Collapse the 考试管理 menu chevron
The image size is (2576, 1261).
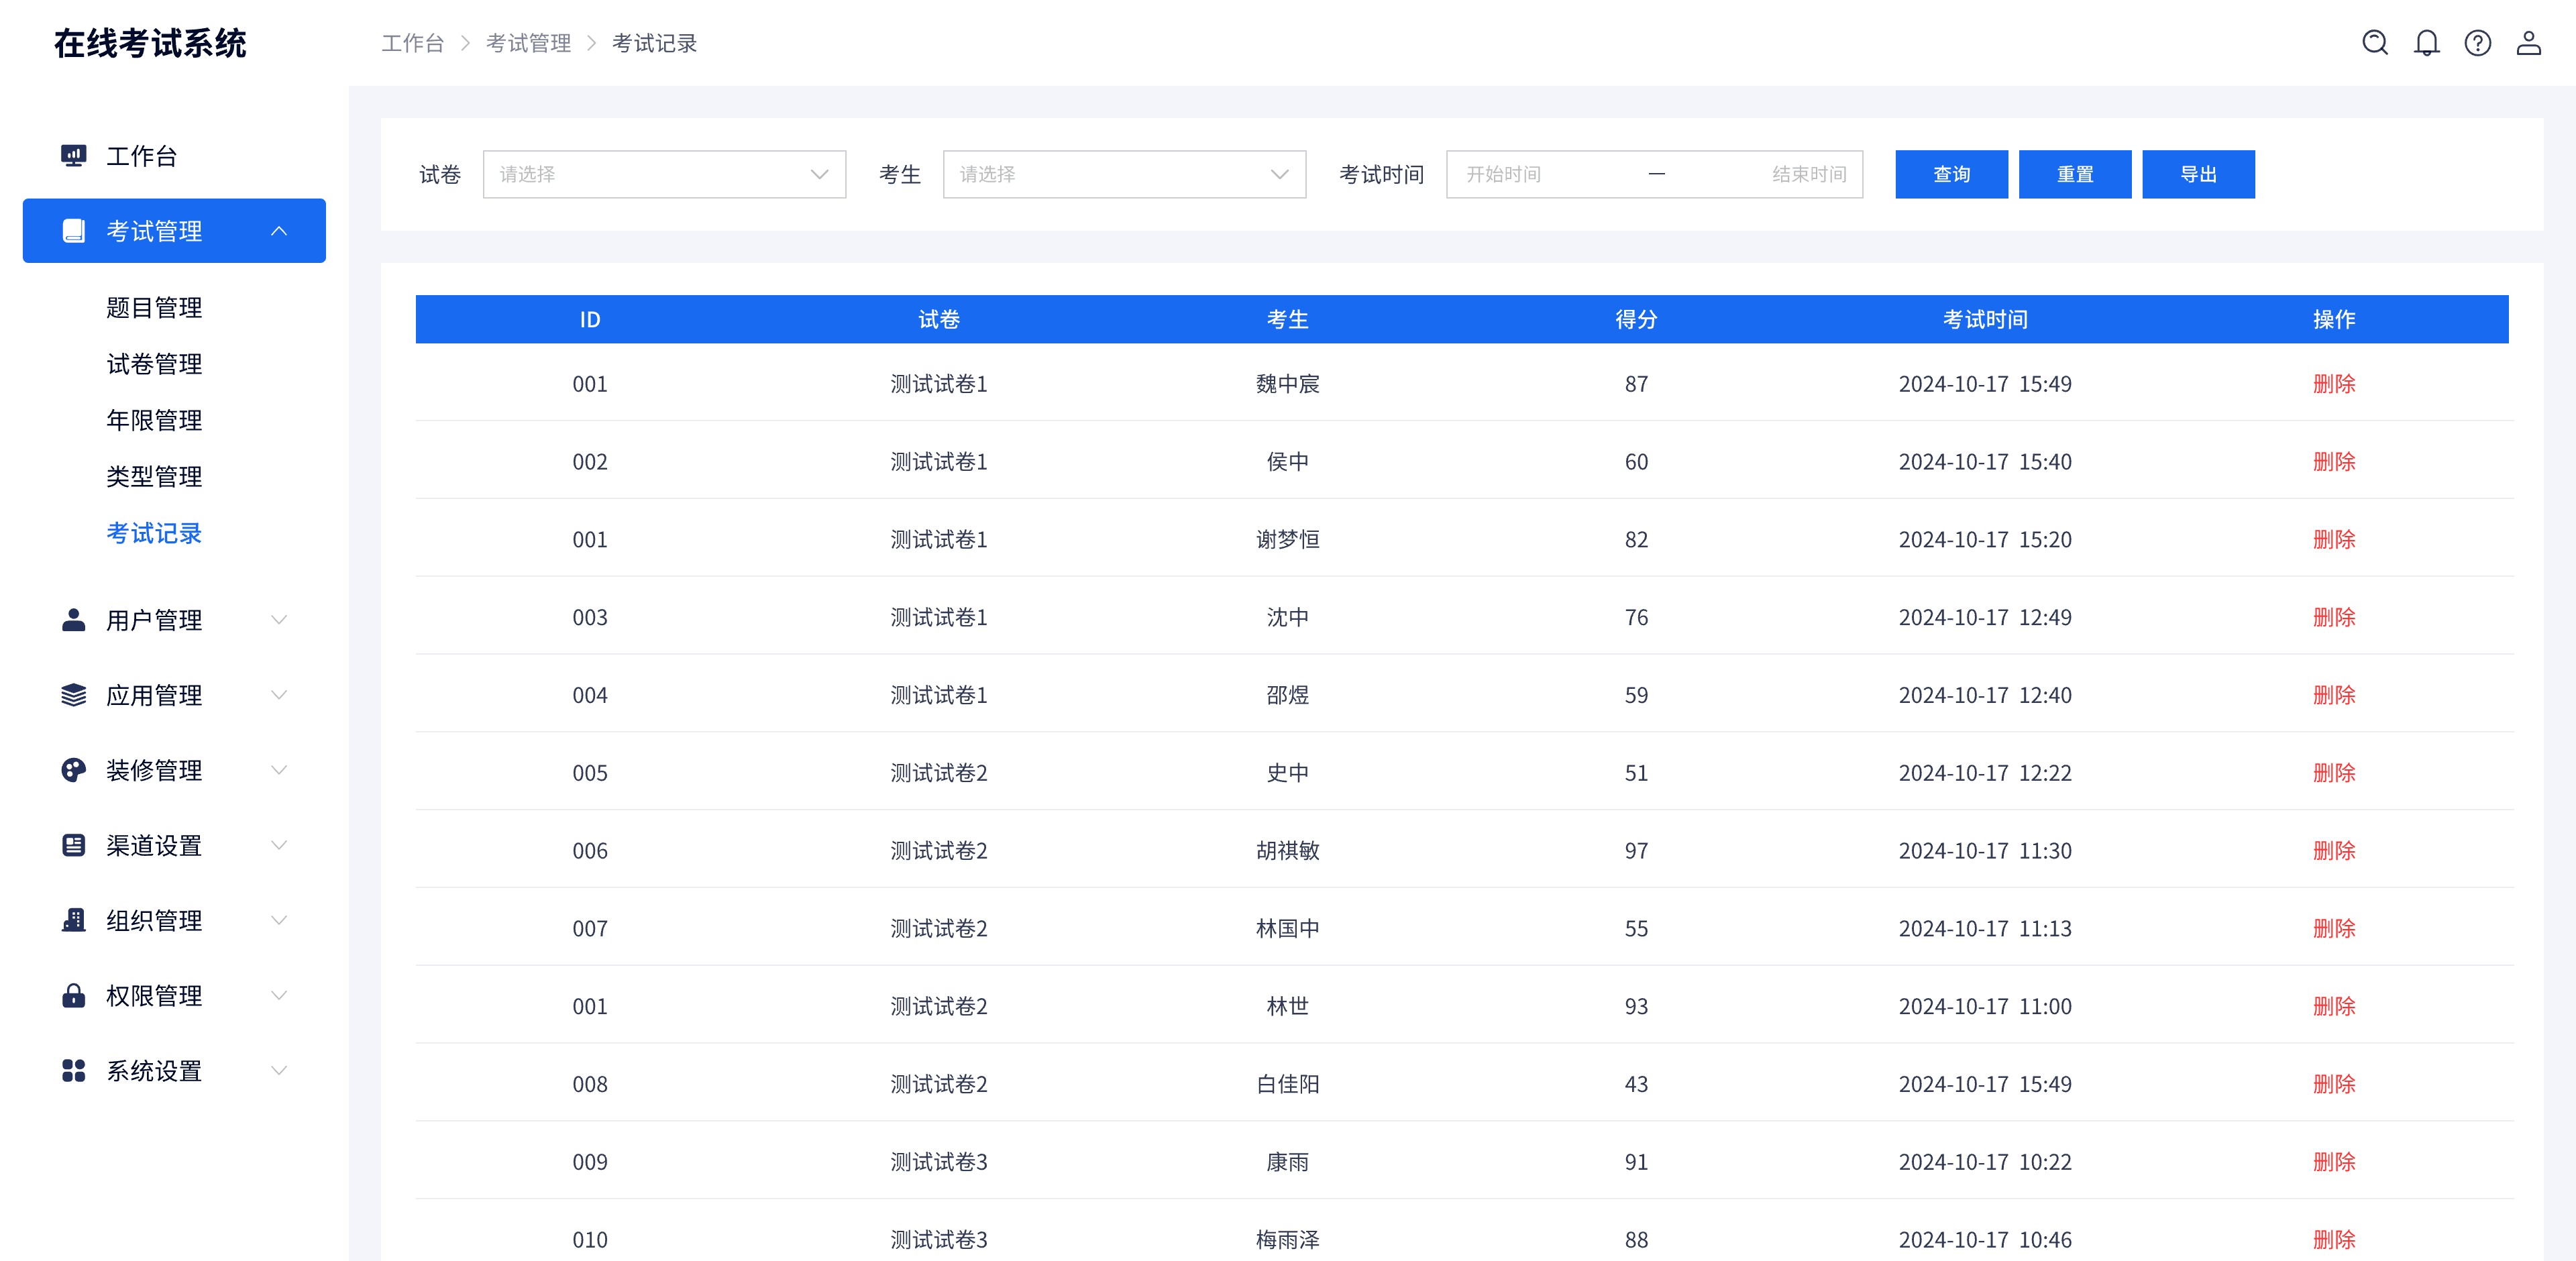(280, 231)
